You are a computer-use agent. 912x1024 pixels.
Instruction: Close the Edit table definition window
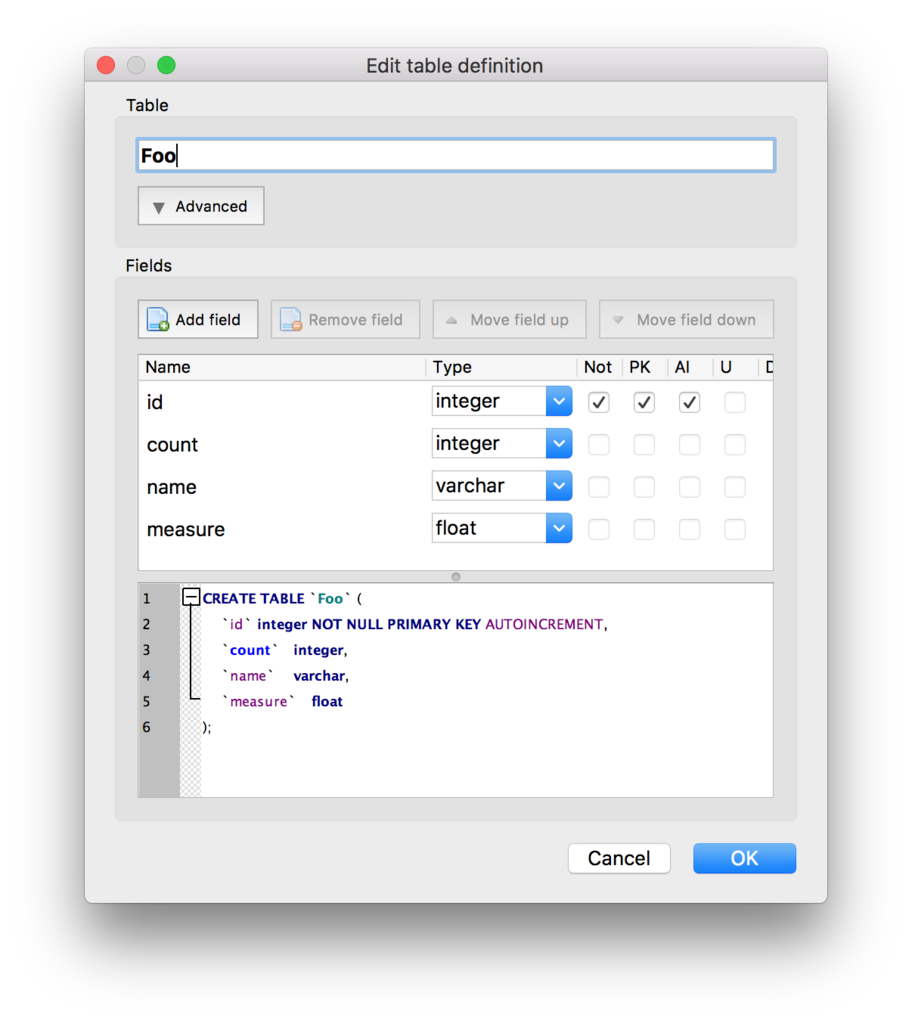(x=106, y=65)
